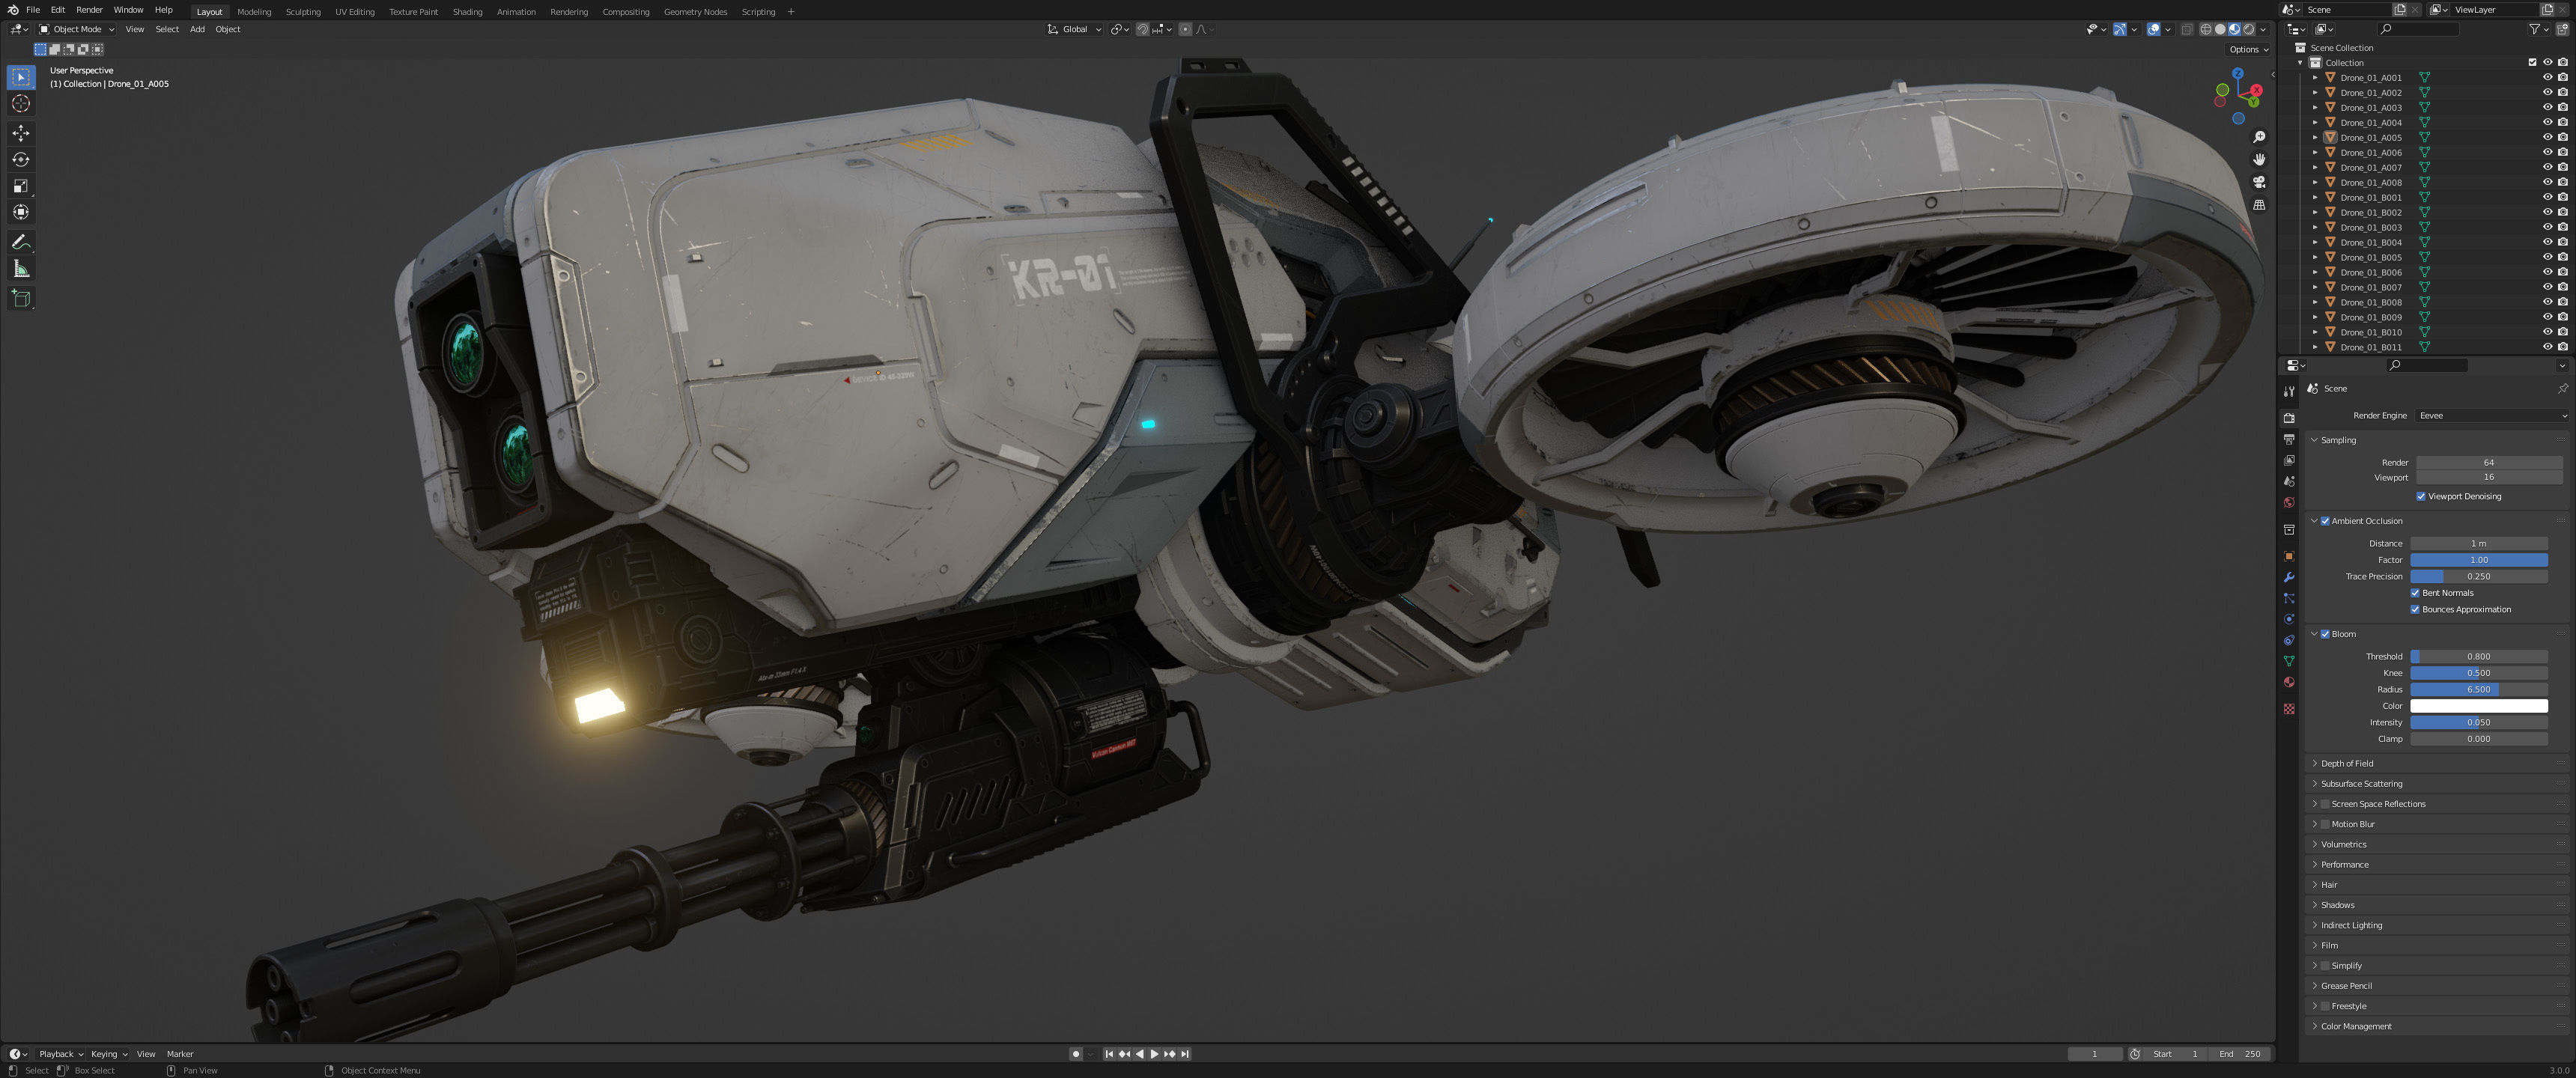2576x1078 pixels.
Task: Select the Measure tool
Action: click(21, 269)
